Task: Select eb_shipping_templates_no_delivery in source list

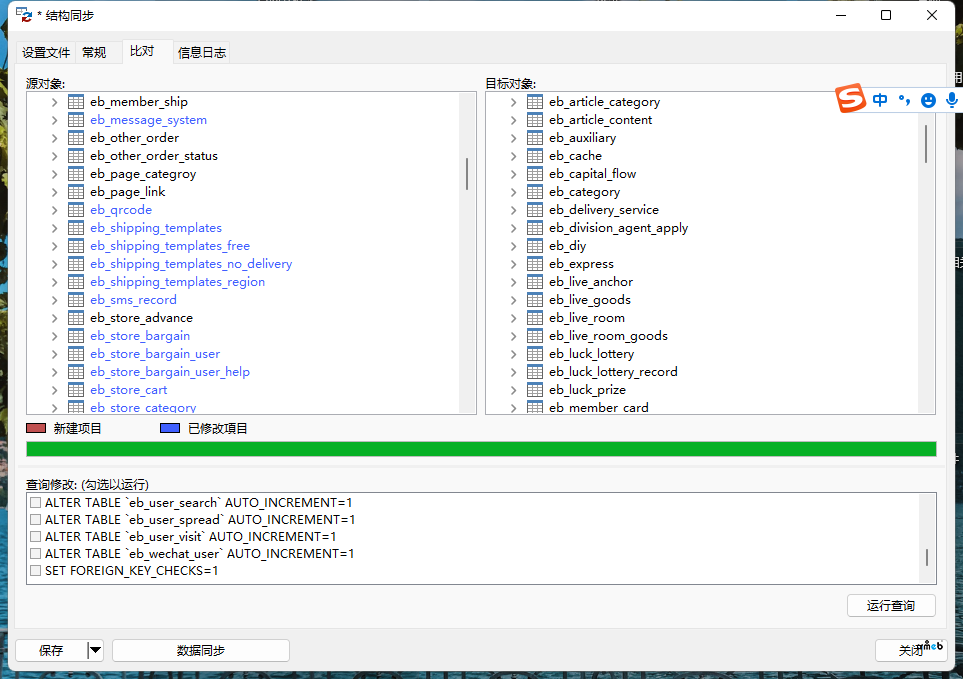Action: point(191,264)
